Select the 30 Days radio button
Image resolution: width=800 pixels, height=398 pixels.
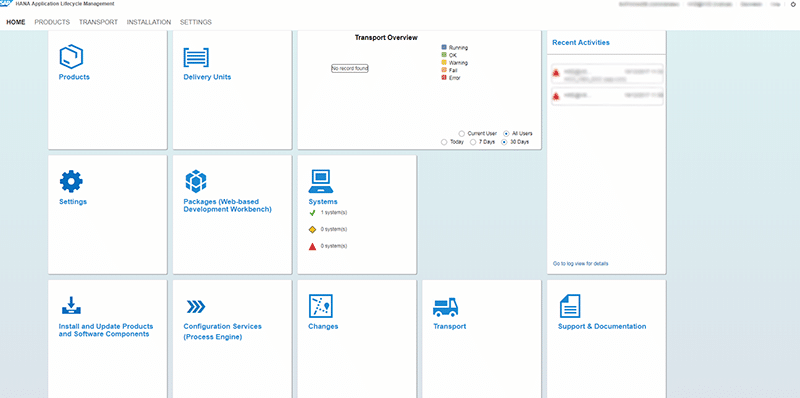coord(504,142)
